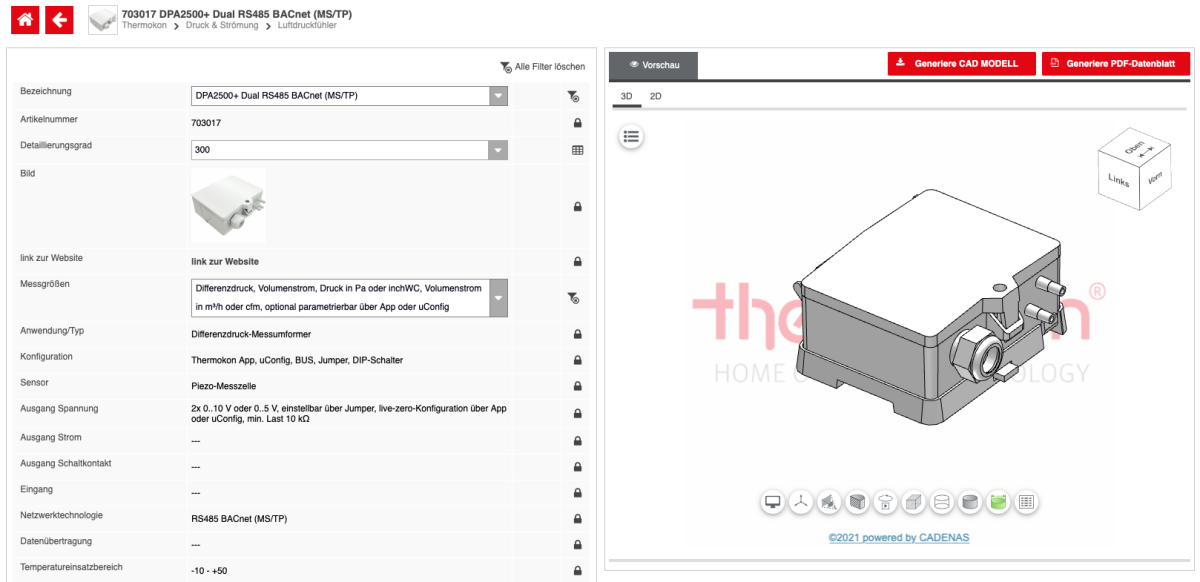Viewport: 1200px width, 582px height.
Task: Select the shaded with edges display icon
Action: (x=857, y=502)
